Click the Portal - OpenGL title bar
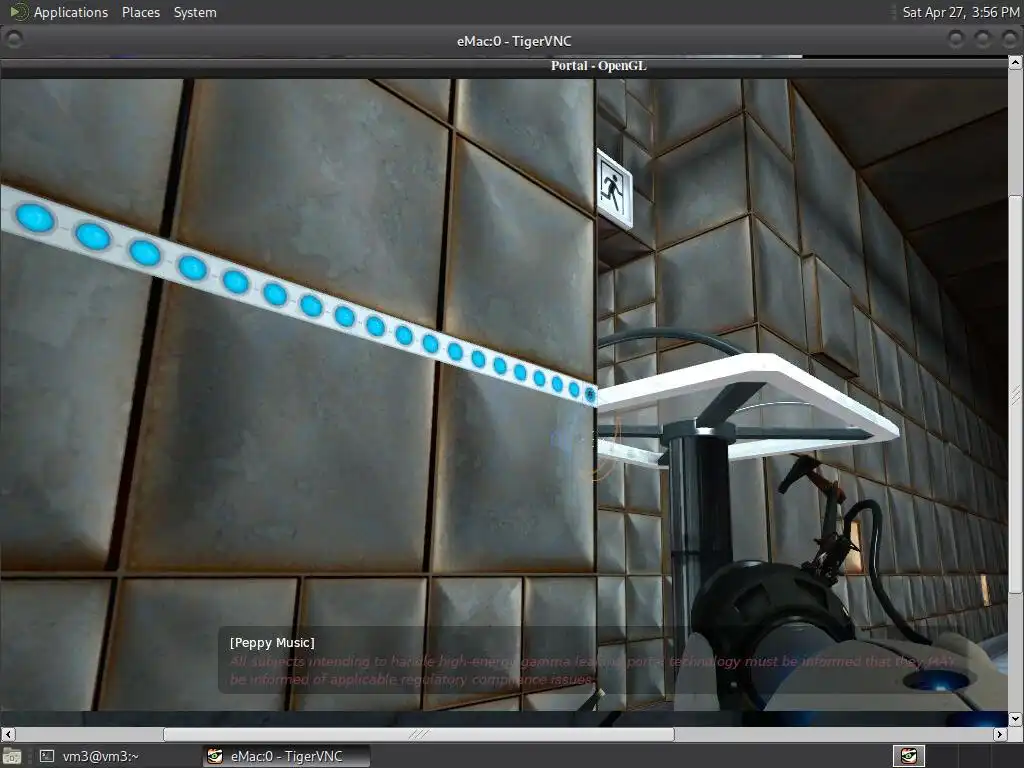The image size is (1024, 768). pyautogui.click(x=504, y=65)
